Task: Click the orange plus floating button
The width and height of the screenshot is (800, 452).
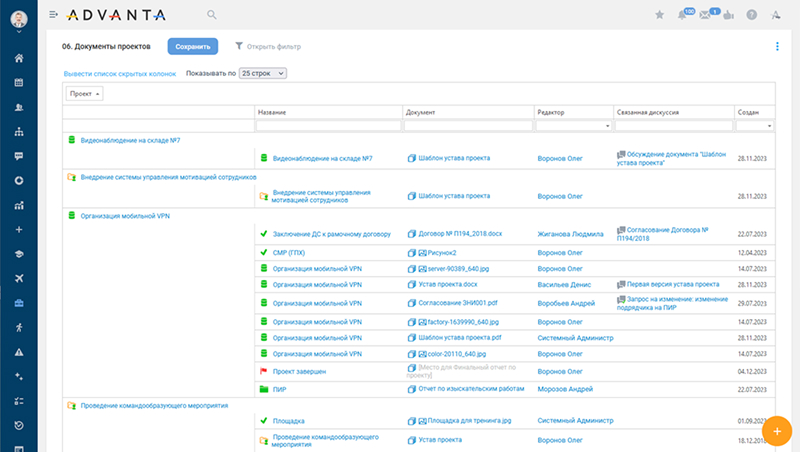Action: coord(777,429)
